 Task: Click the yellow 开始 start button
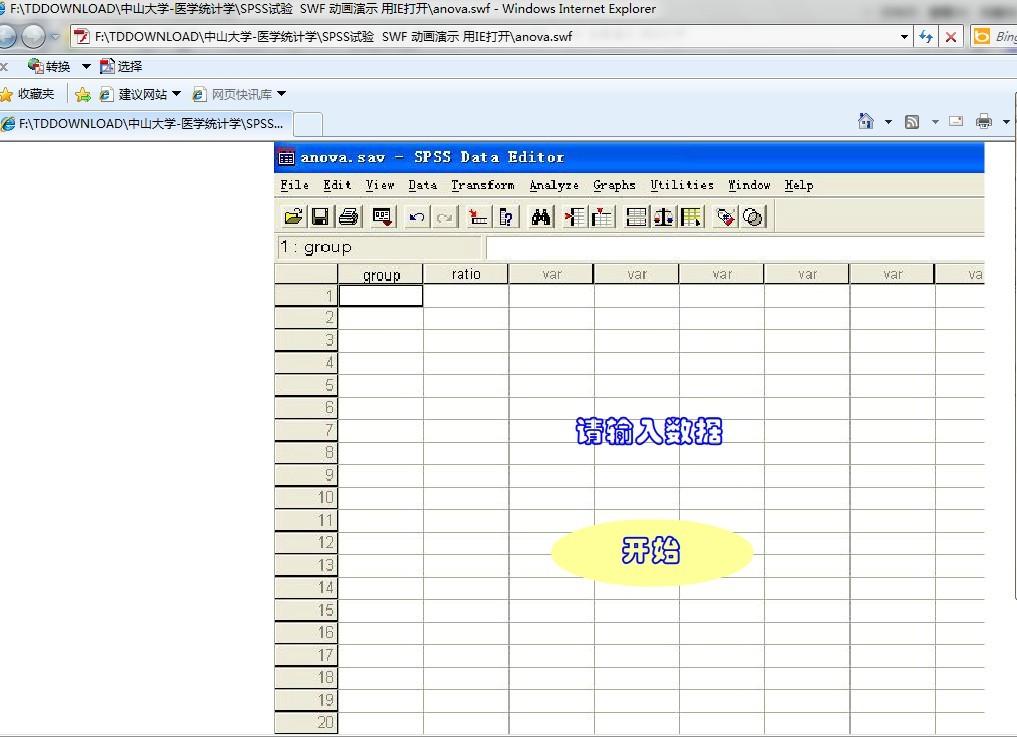(x=652, y=552)
